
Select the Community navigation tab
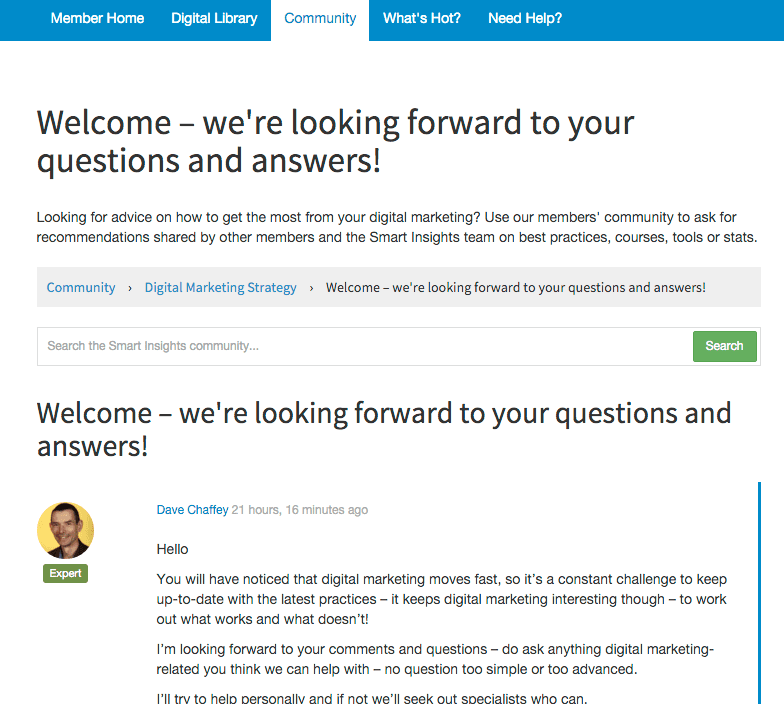pos(320,18)
